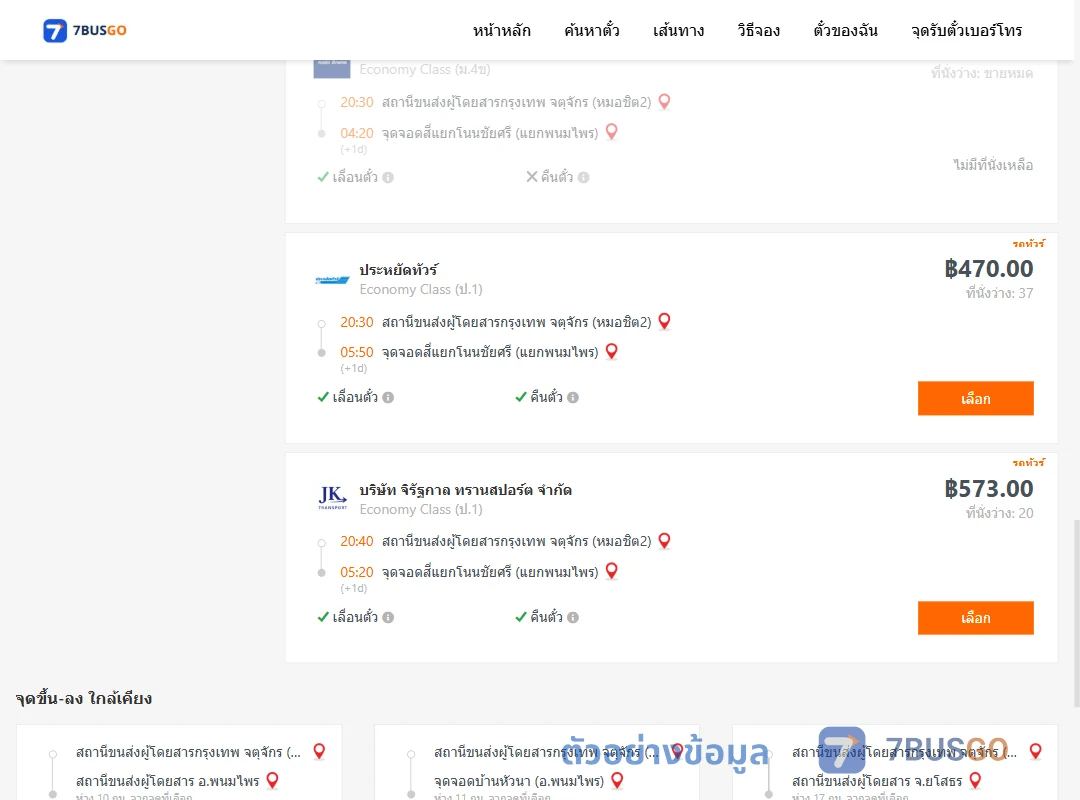The width and height of the screenshot is (1080, 800).
Task: Click the สถานีขนส่งผู้โดยสาร จ.ยโสธร nearby stop
Action: tap(877, 781)
